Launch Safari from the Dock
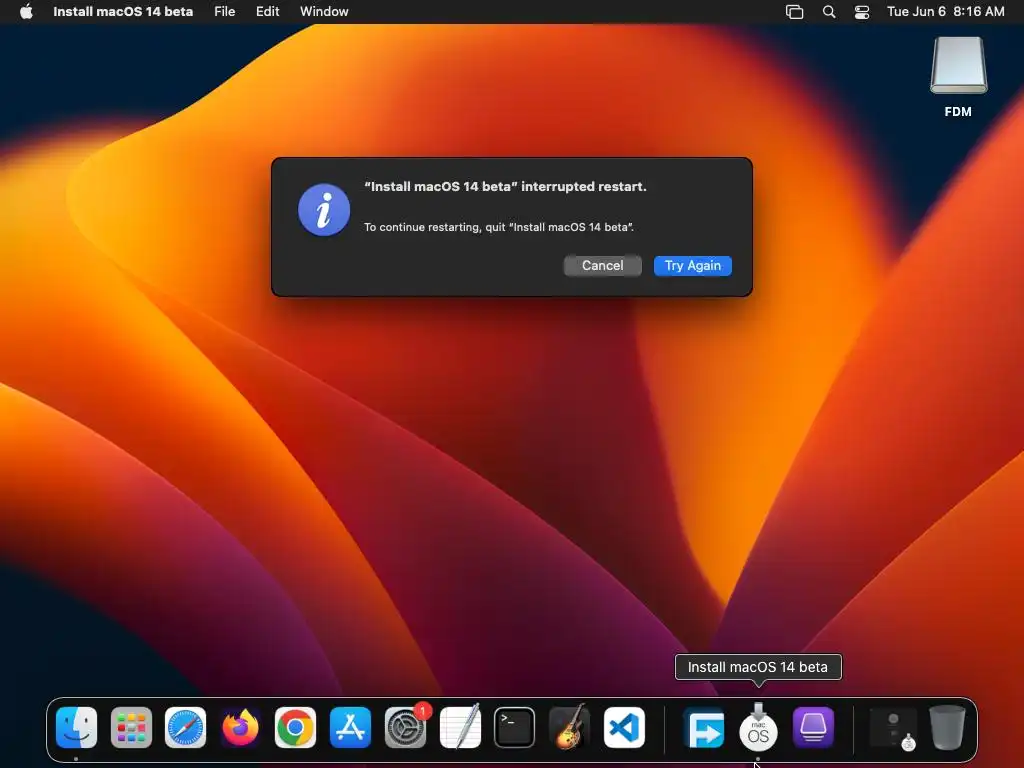The image size is (1024, 768). click(x=185, y=728)
